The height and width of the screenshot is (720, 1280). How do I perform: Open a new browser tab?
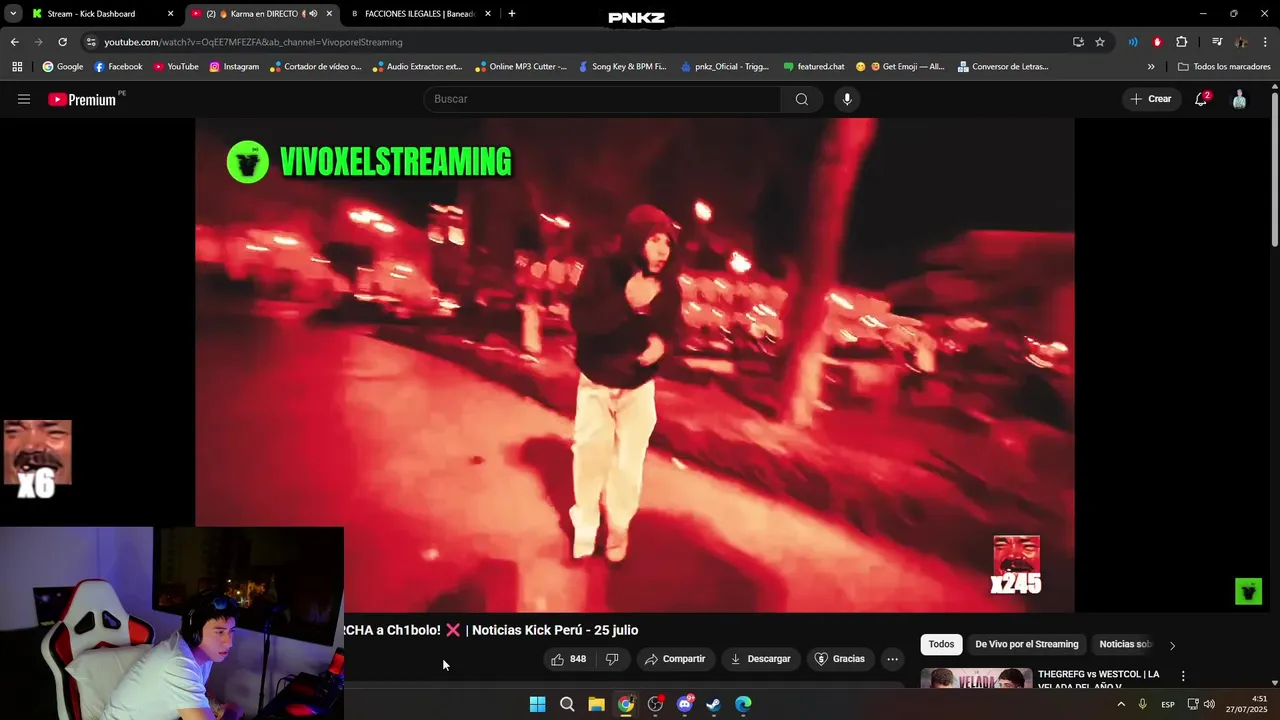512,14
